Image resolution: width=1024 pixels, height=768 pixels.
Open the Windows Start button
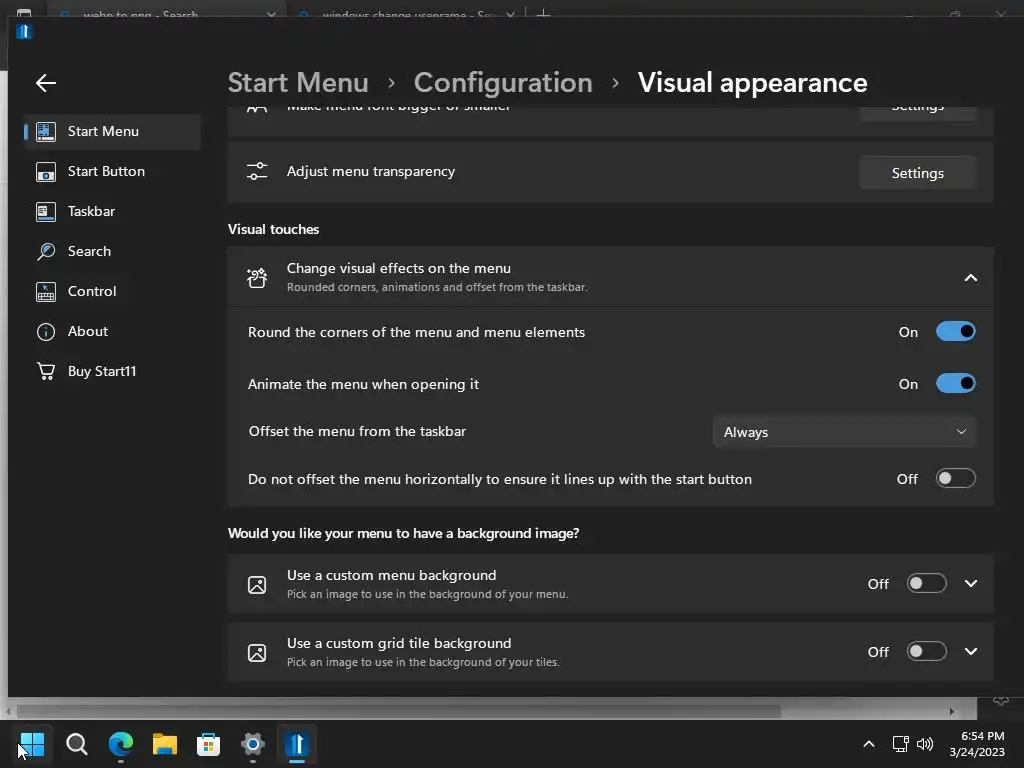pyautogui.click(x=32, y=744)
